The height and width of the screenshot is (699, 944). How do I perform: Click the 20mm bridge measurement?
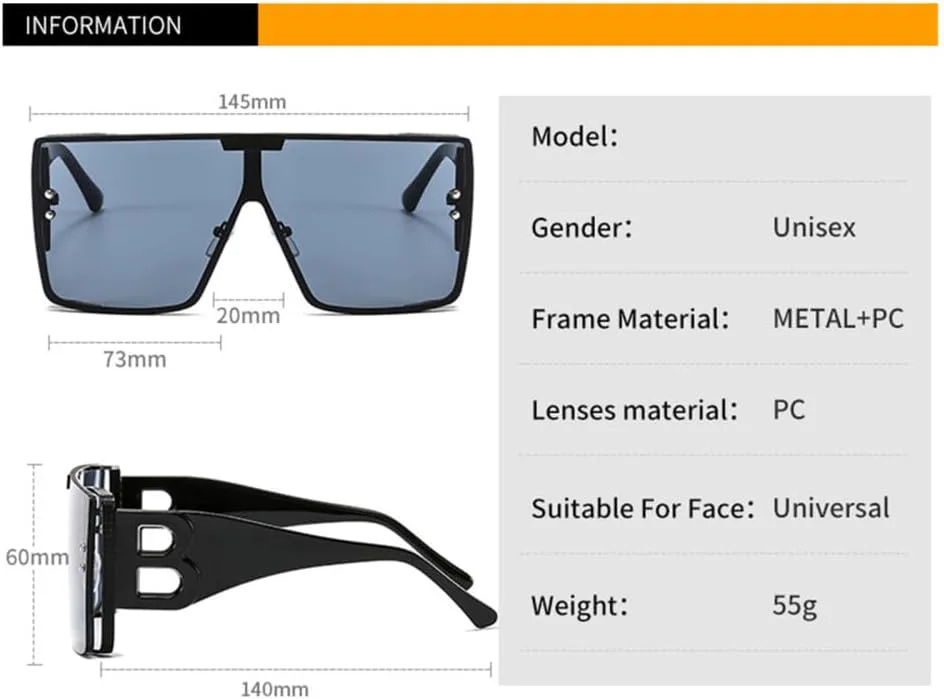click(250, 316)
